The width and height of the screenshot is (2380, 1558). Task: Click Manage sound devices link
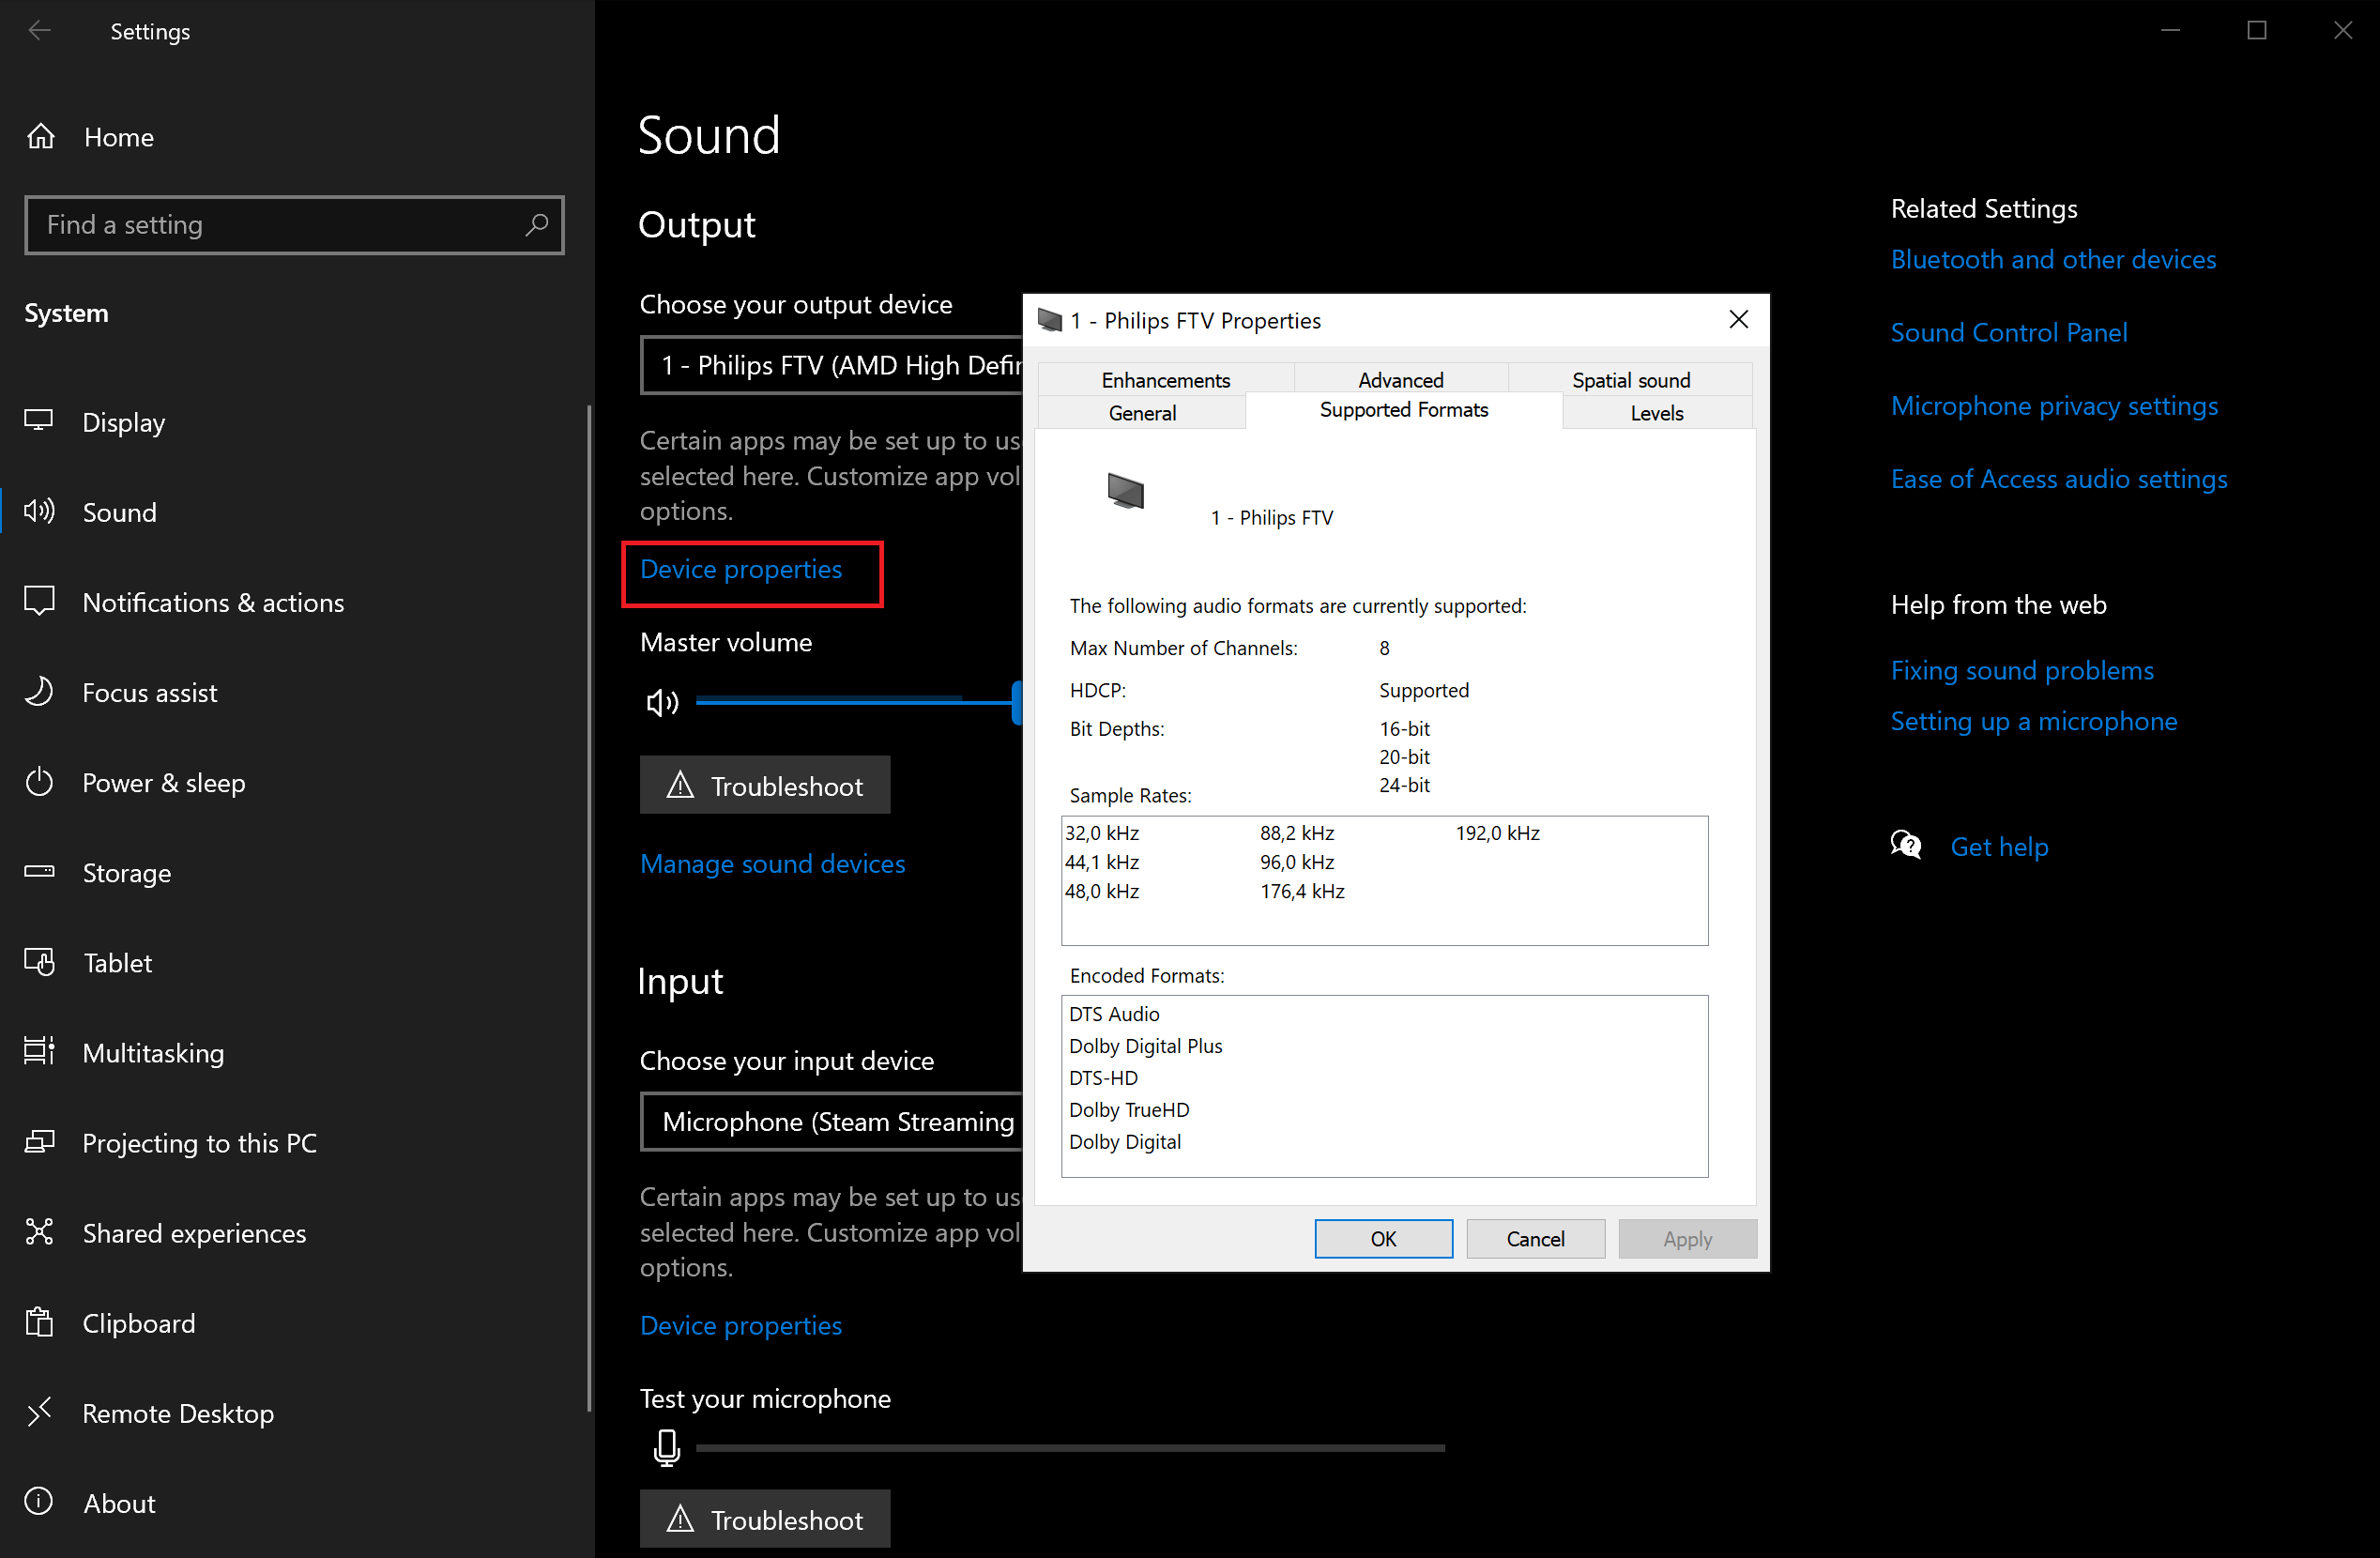point(772,863)
